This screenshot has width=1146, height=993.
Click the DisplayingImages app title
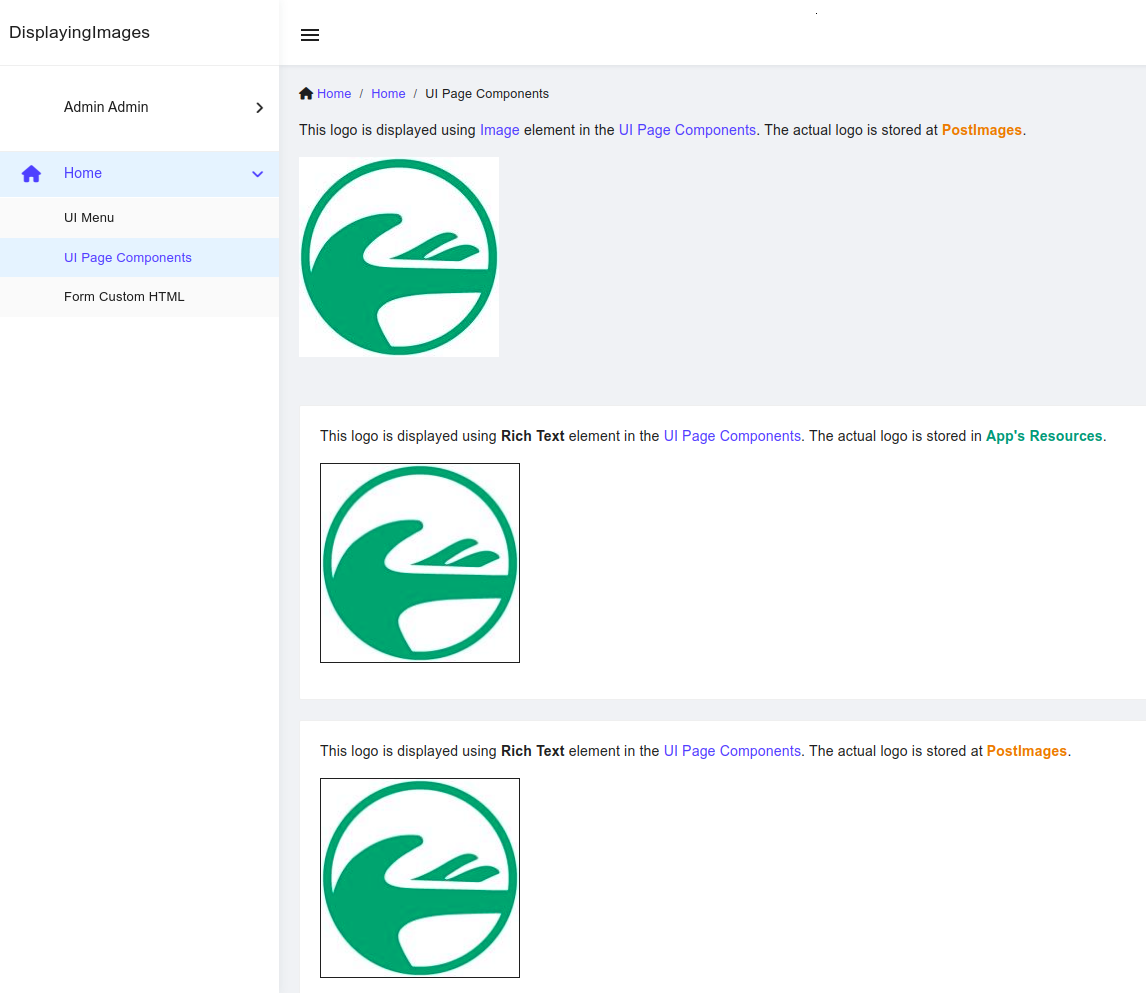point(79,32)
